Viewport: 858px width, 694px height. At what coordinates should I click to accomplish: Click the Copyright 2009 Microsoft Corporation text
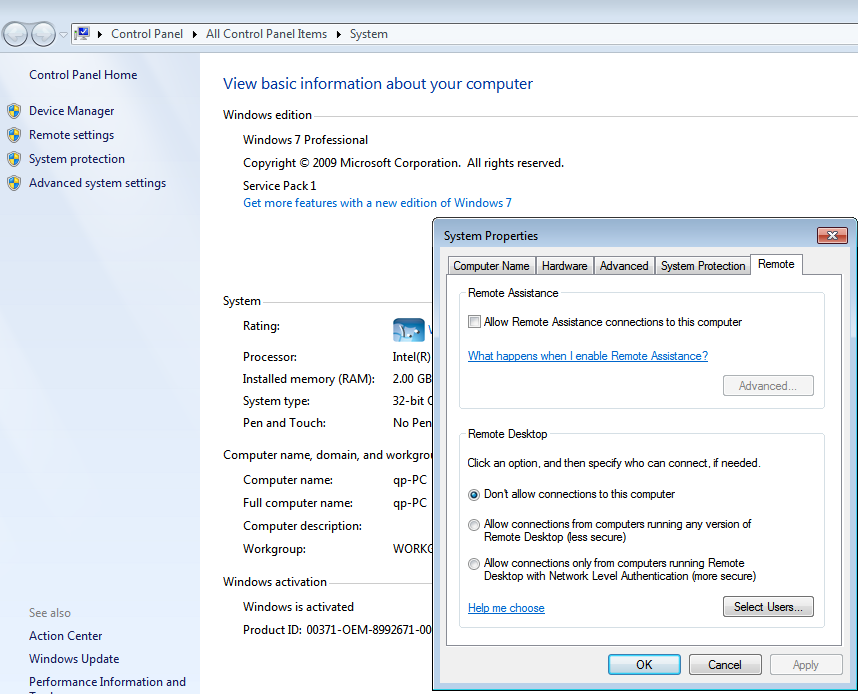click(403, 163)
